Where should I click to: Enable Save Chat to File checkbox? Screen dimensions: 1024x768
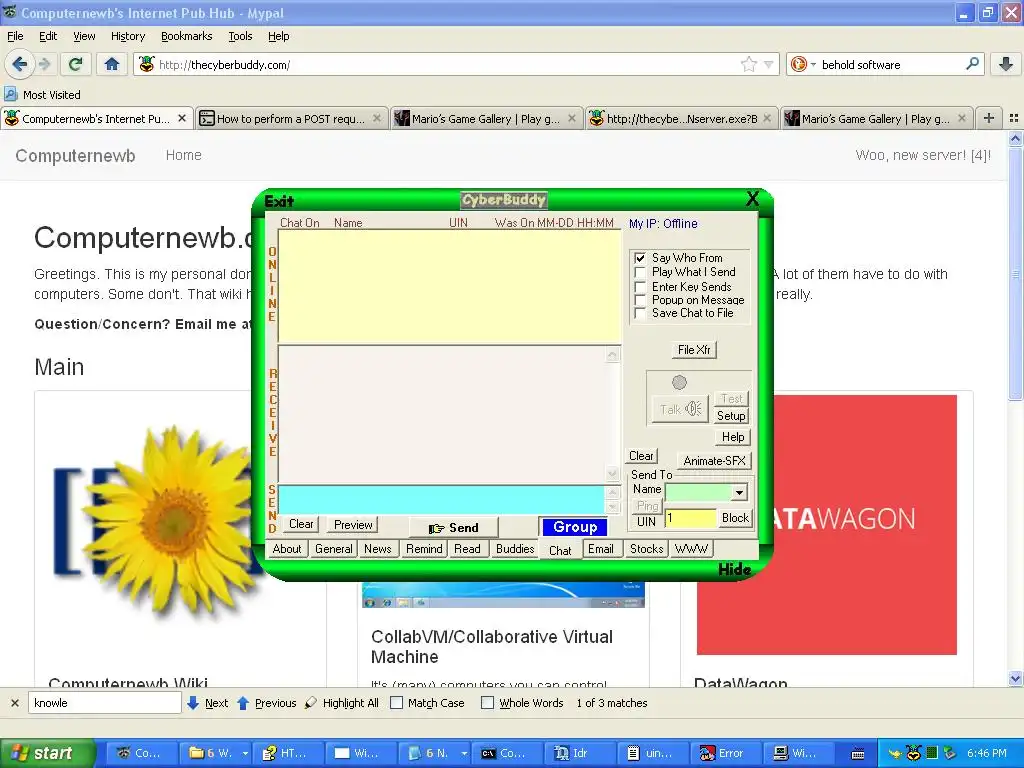tap(641, 313)
